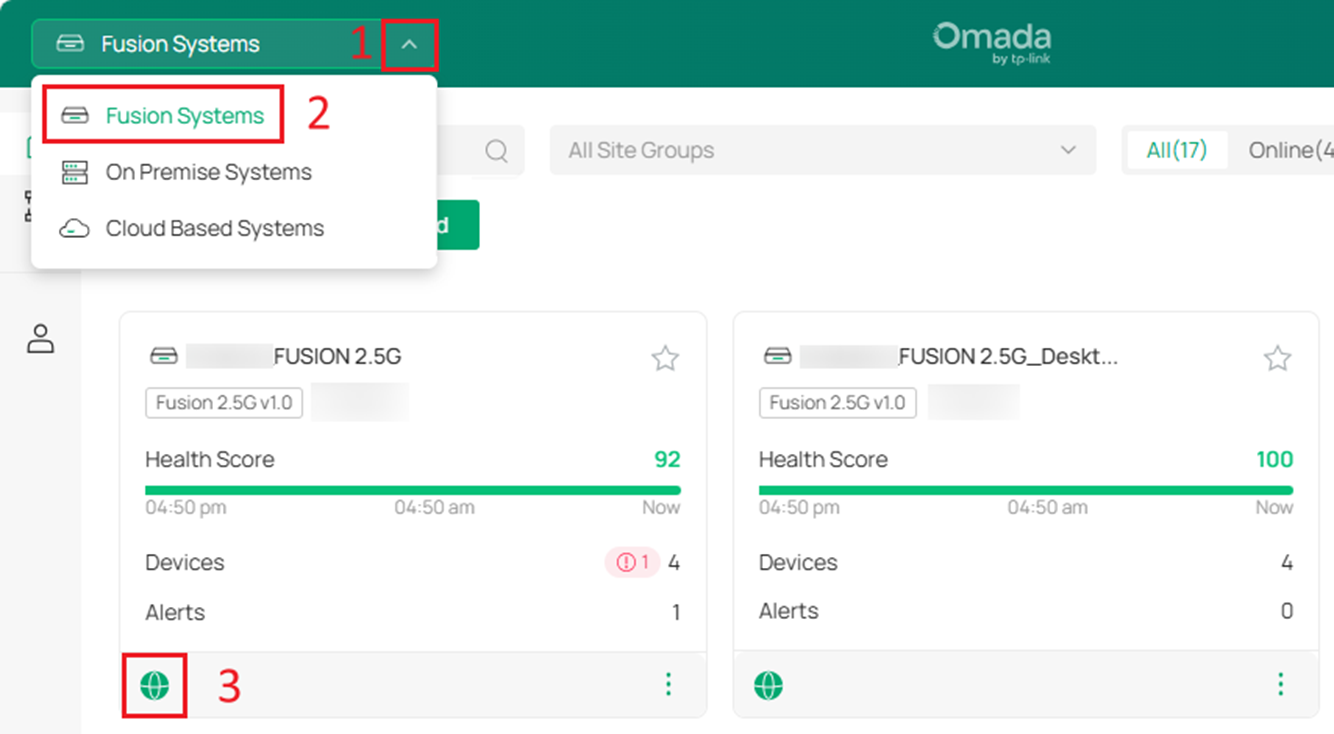Image resolution: width=1334 pixels, height=734 pixels.
Task: Click the "Health Score" label on the score 92 card
Action: pos(210,459)
